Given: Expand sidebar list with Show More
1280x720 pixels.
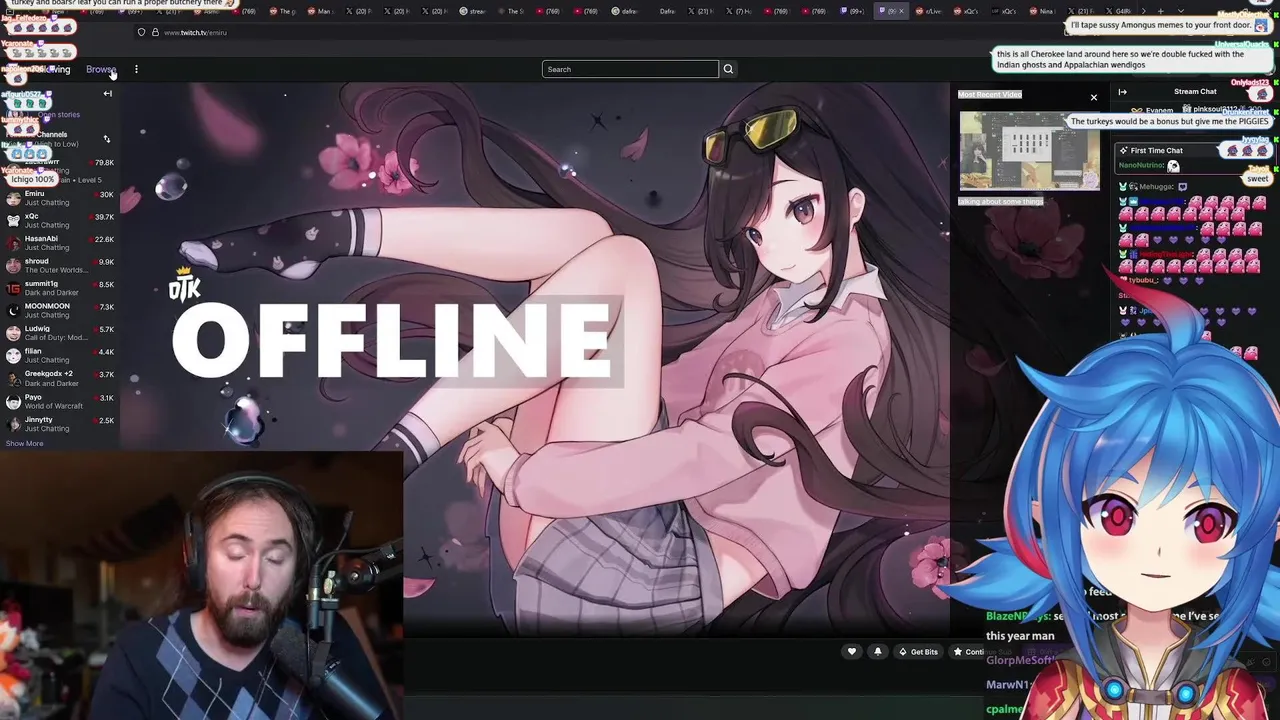Looking at the screenshot, I should click(24, 443).
